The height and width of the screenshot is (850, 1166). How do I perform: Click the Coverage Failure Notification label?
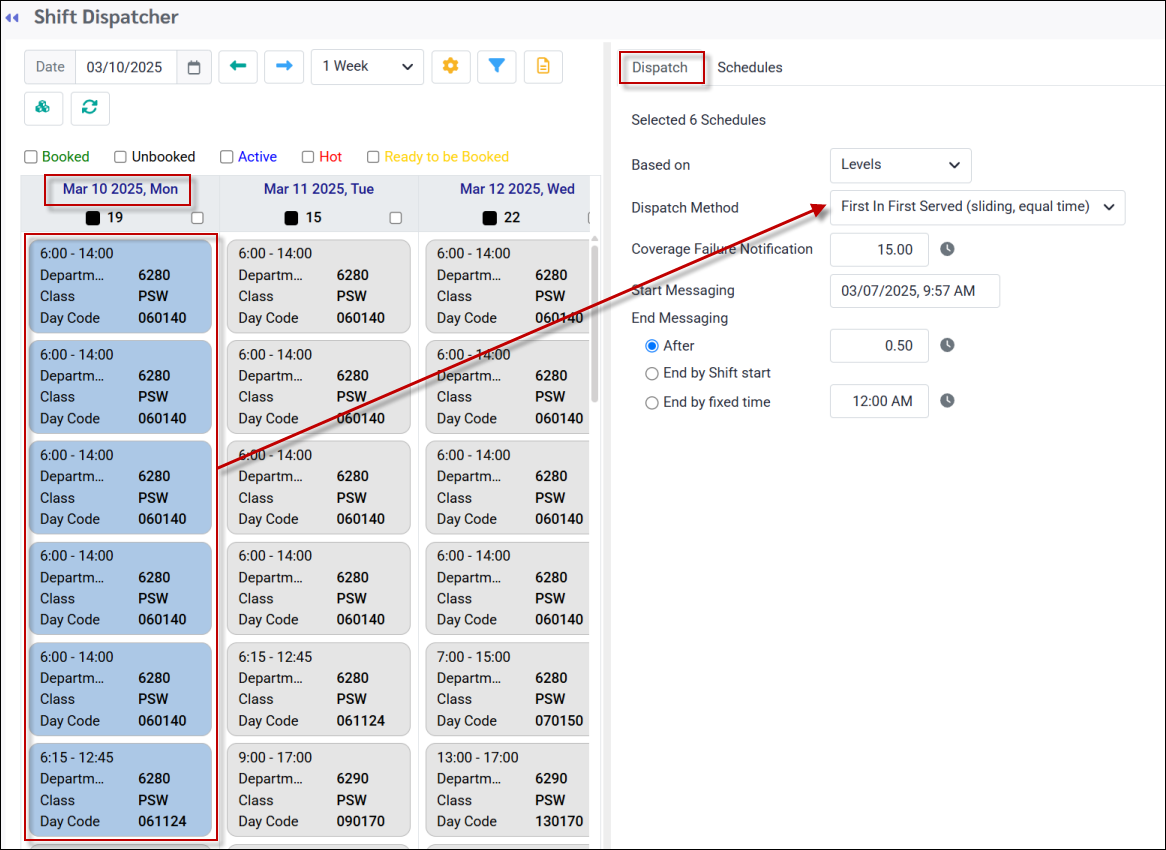pyautogui.click(x=722, y=249)
